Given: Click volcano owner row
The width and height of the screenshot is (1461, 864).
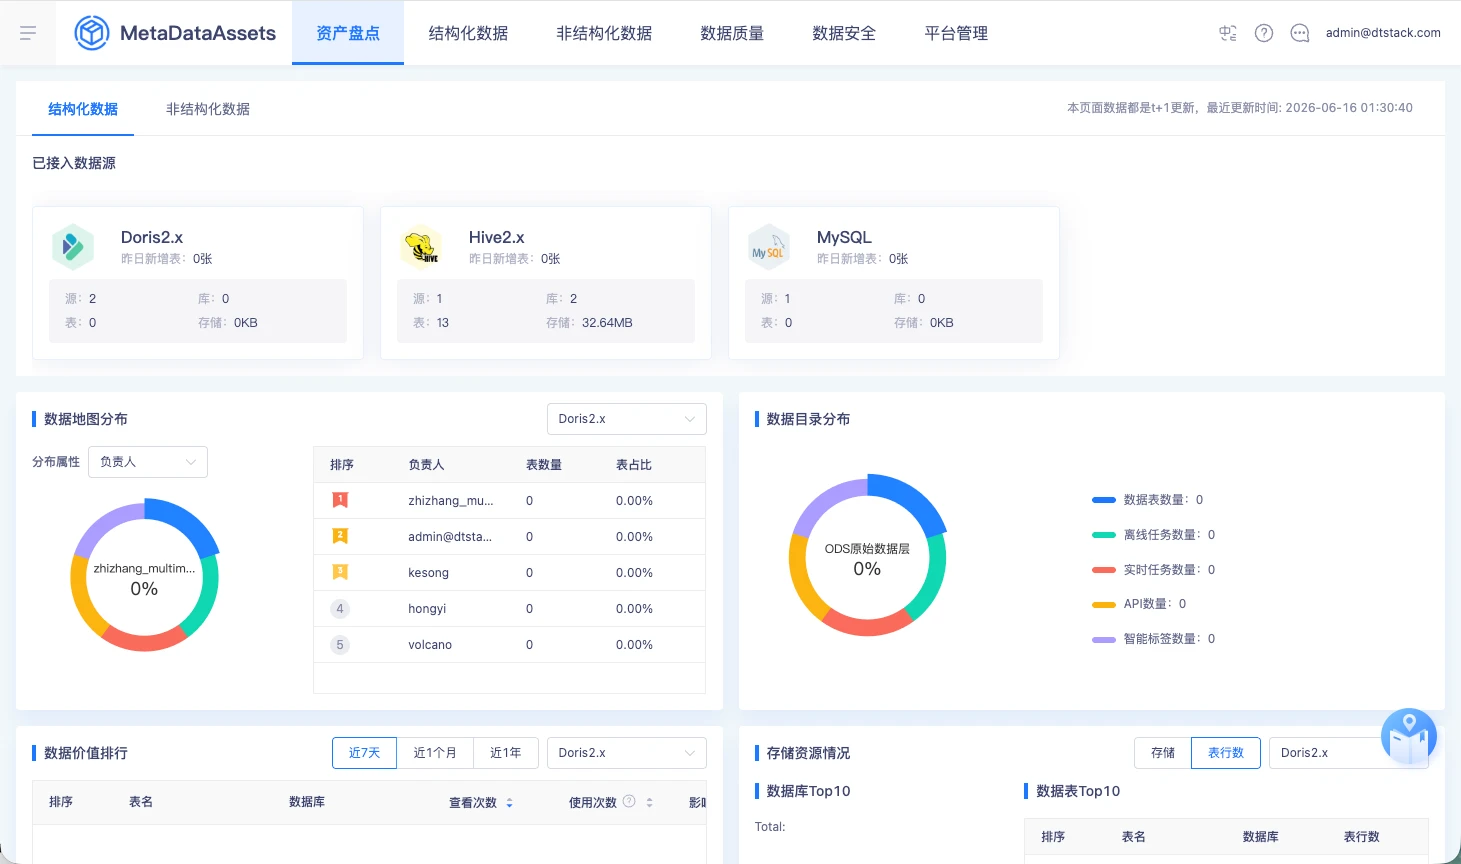Looking at the screenshot, I should [x=509, y=644].
